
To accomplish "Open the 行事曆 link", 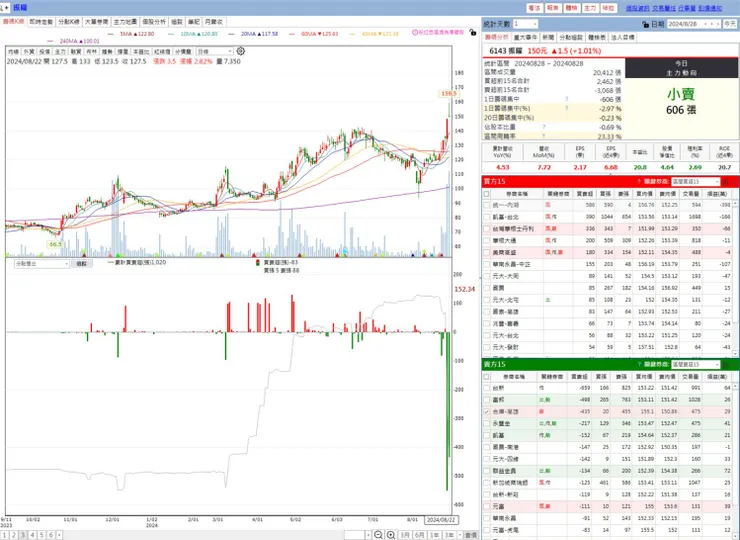I will (x=687, y=8).
